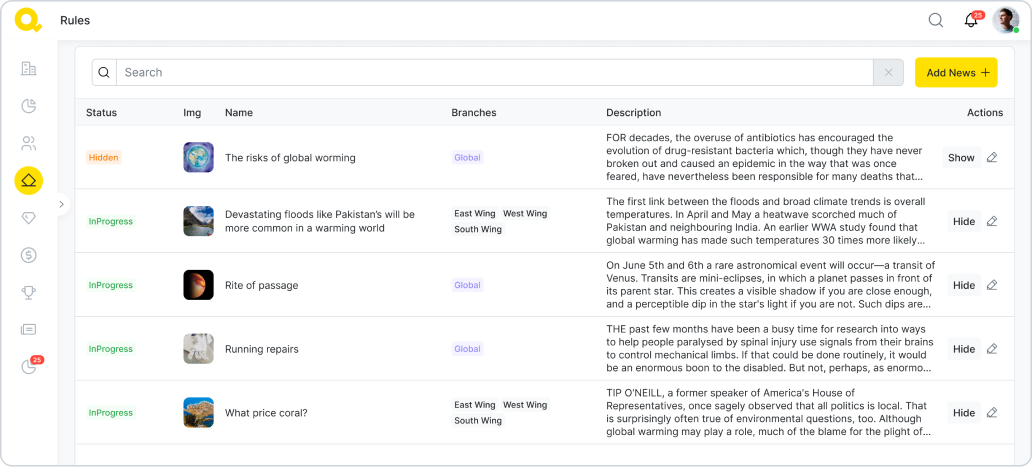Show the hidden 'risks of global worming' news
This screenshot has width=1032, height=467.
point(960,157)
